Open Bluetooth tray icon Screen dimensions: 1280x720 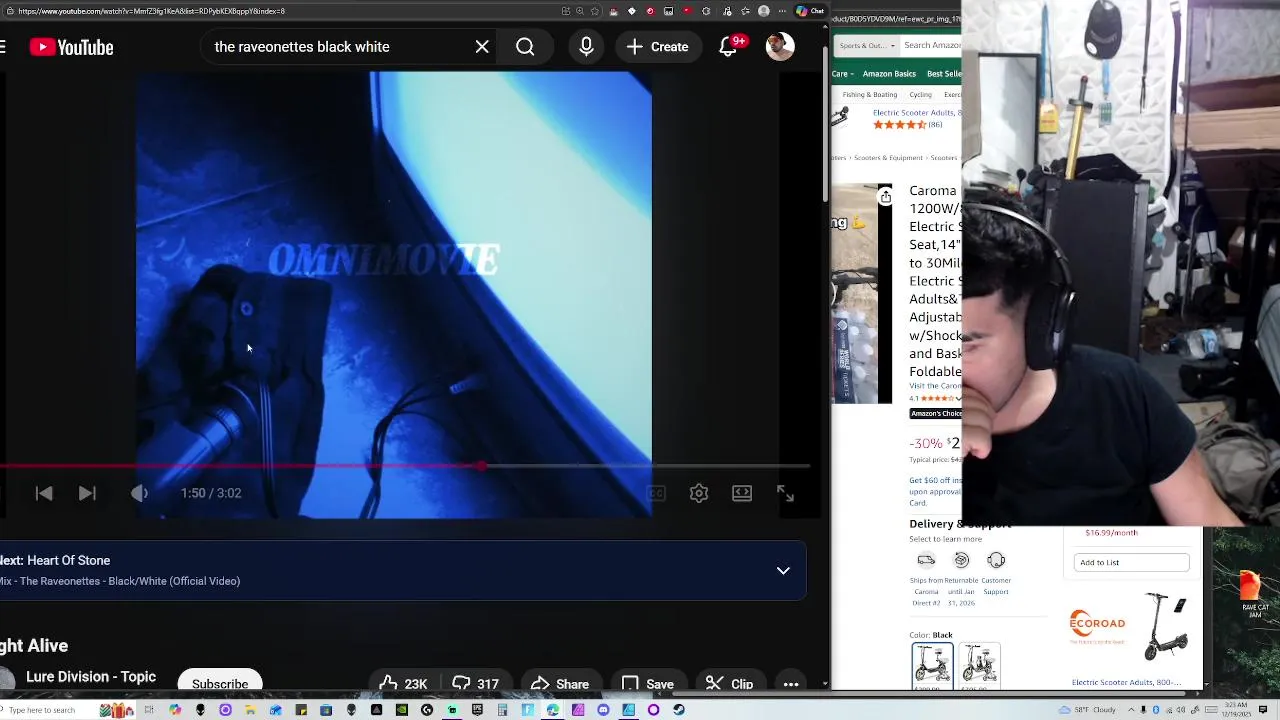(x=1156, y=710)
